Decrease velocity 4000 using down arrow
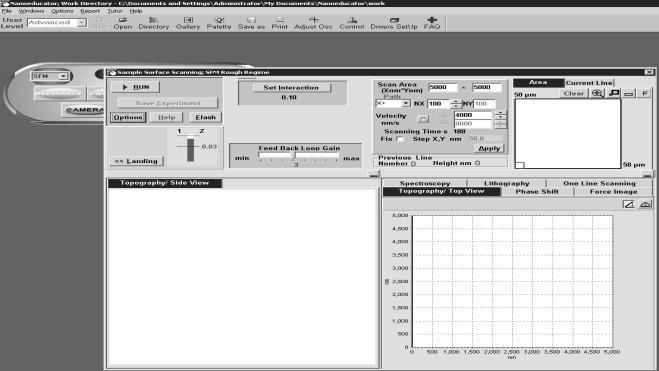 click(500, 117)
